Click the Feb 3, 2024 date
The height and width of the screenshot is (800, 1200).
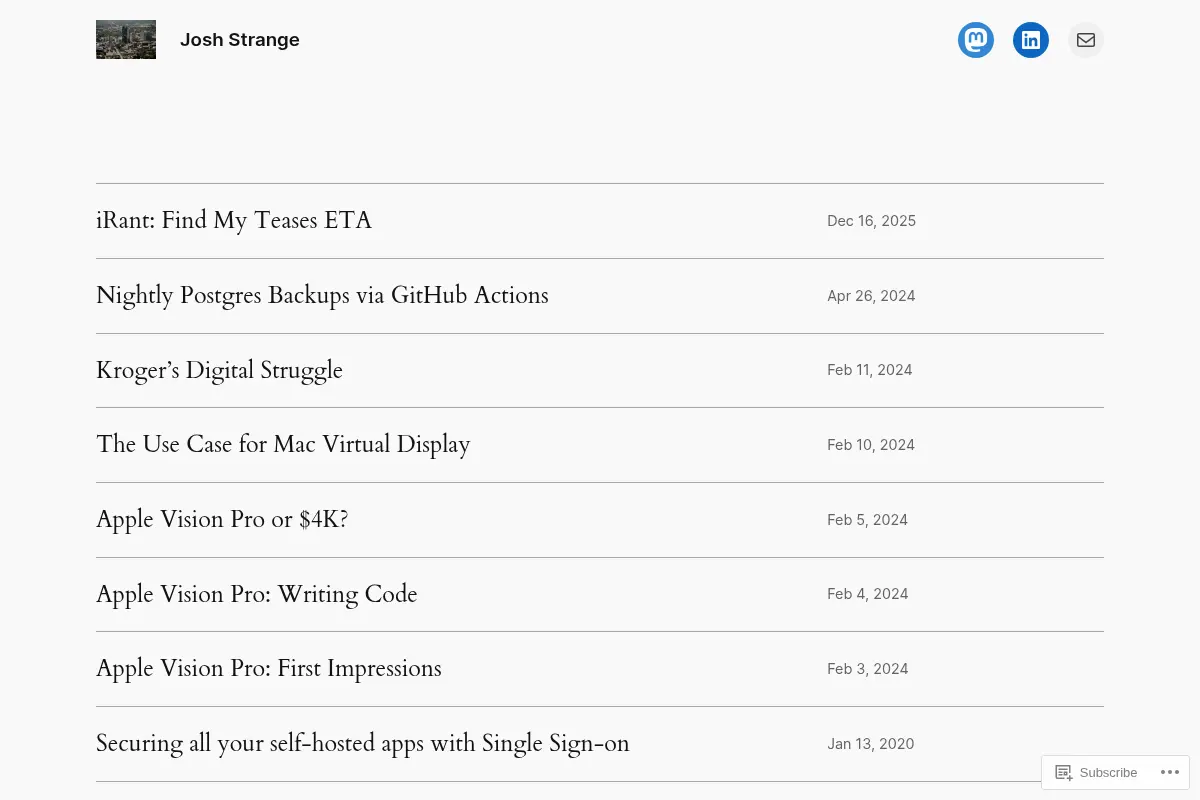coord(868,669)
